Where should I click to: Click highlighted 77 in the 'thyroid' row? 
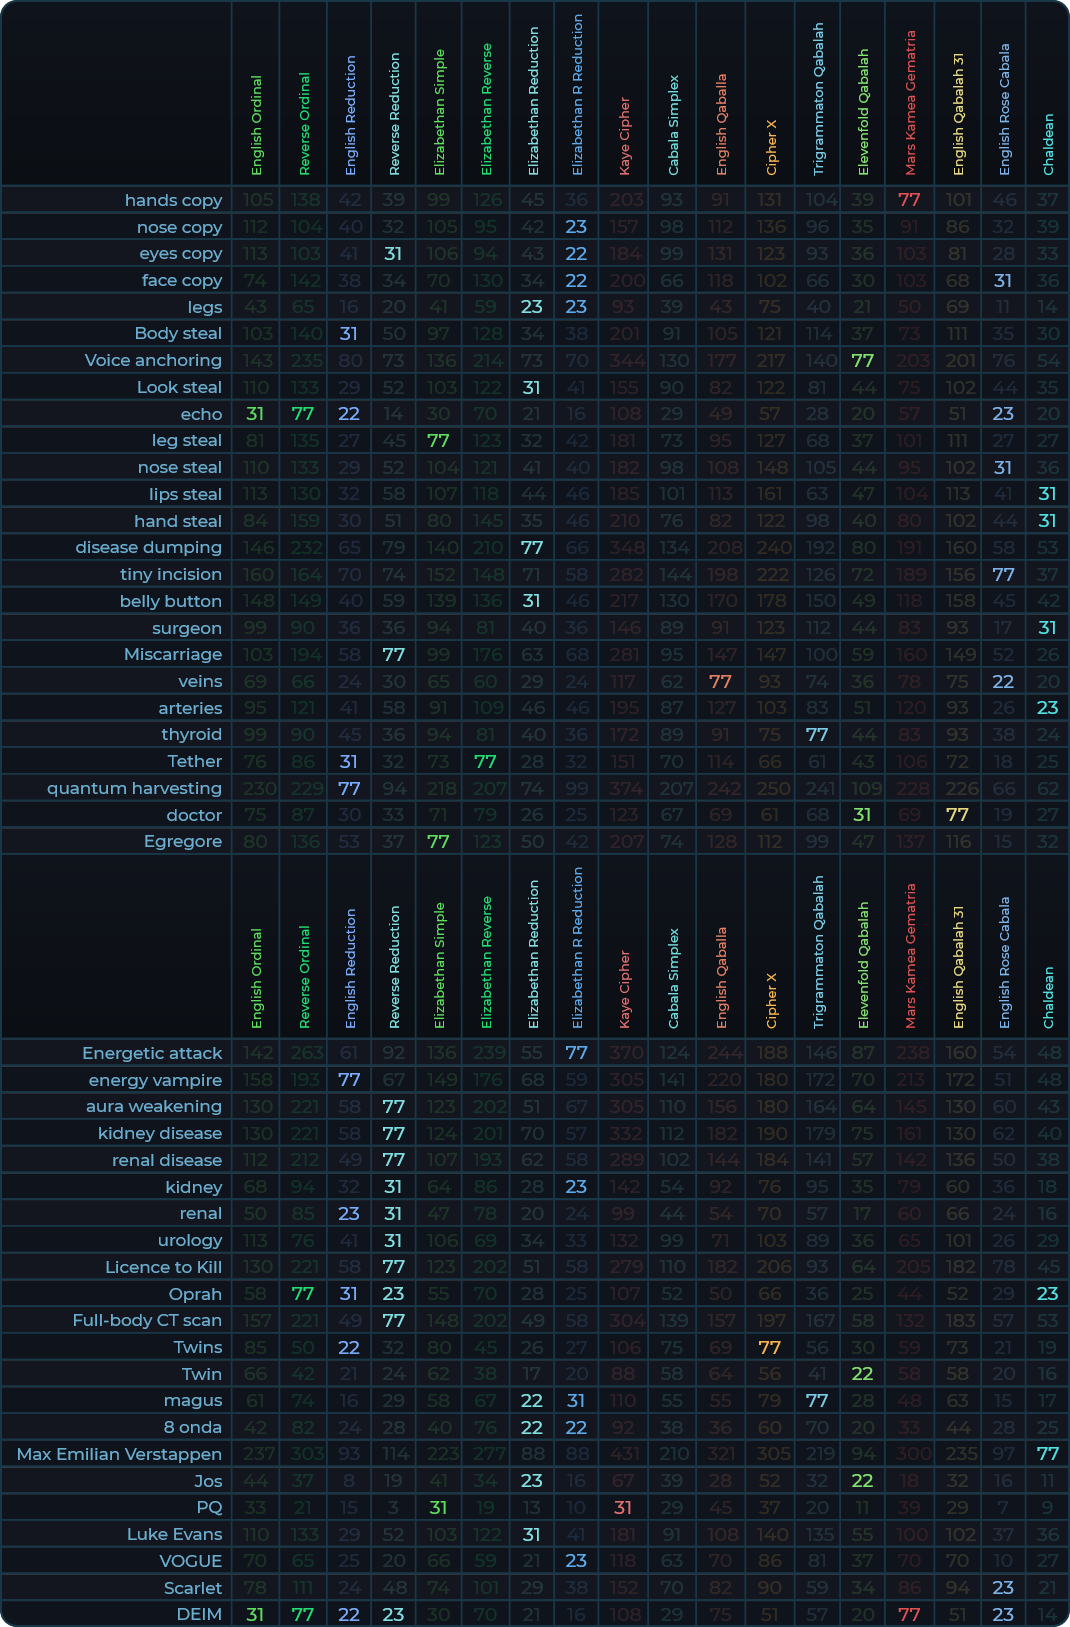pyautogui.click(x=817, y=734)
